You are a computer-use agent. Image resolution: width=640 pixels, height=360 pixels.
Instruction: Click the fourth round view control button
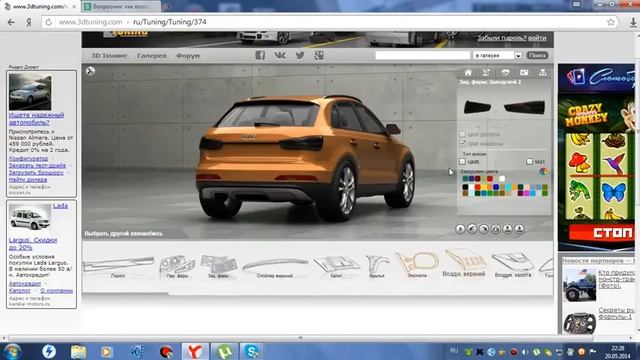click(x=496, y=229)
